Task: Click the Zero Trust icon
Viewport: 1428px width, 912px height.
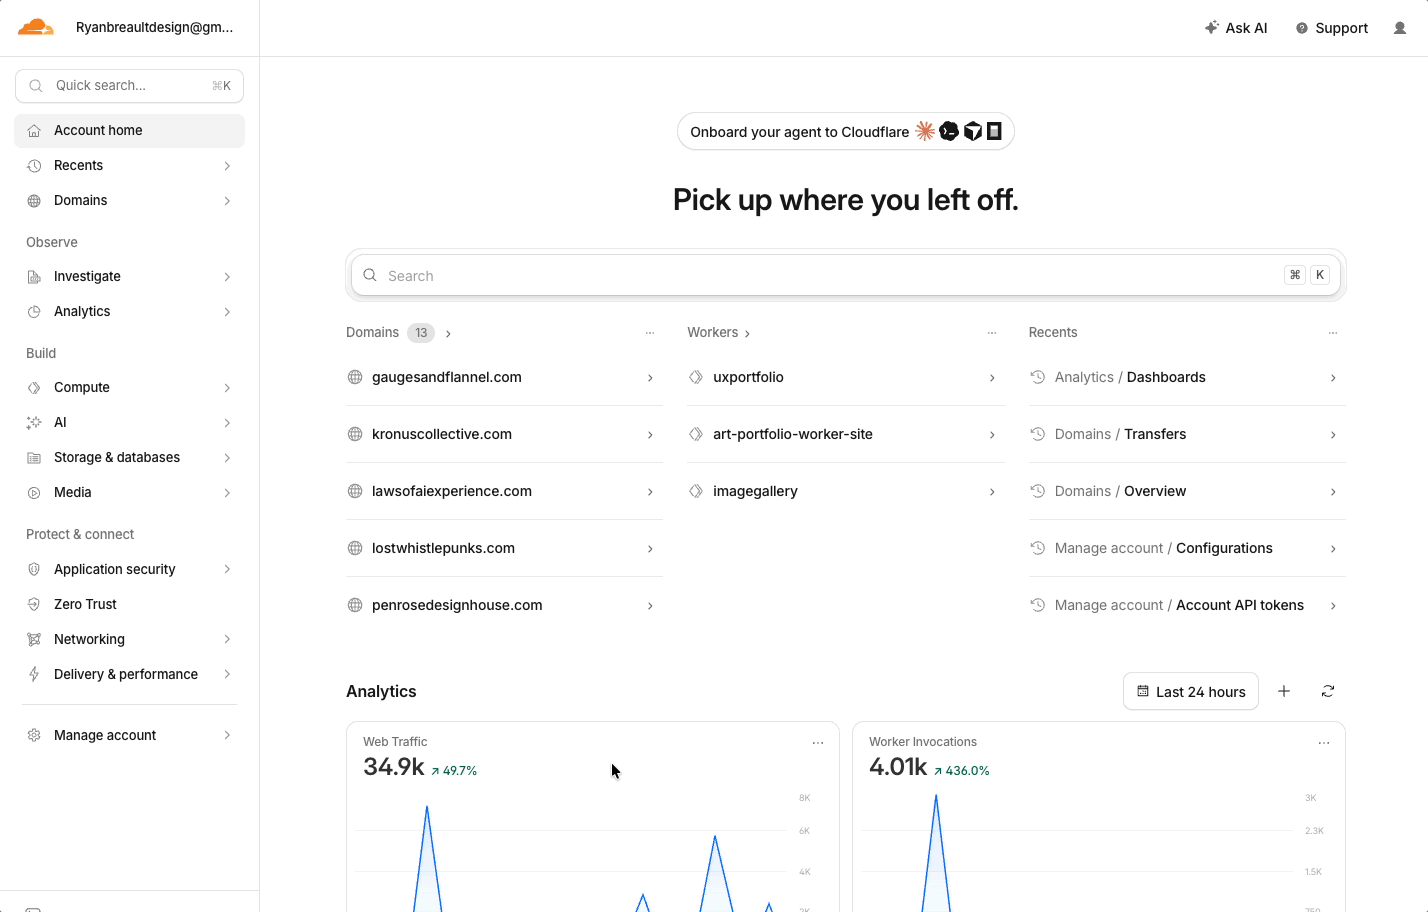Action: 34,604
